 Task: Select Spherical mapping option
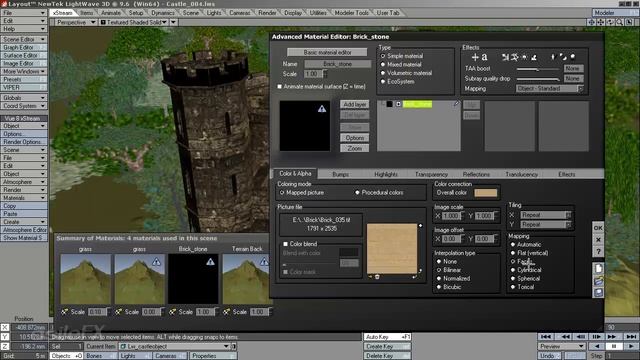pyautogui.click(x=525, y=278)
